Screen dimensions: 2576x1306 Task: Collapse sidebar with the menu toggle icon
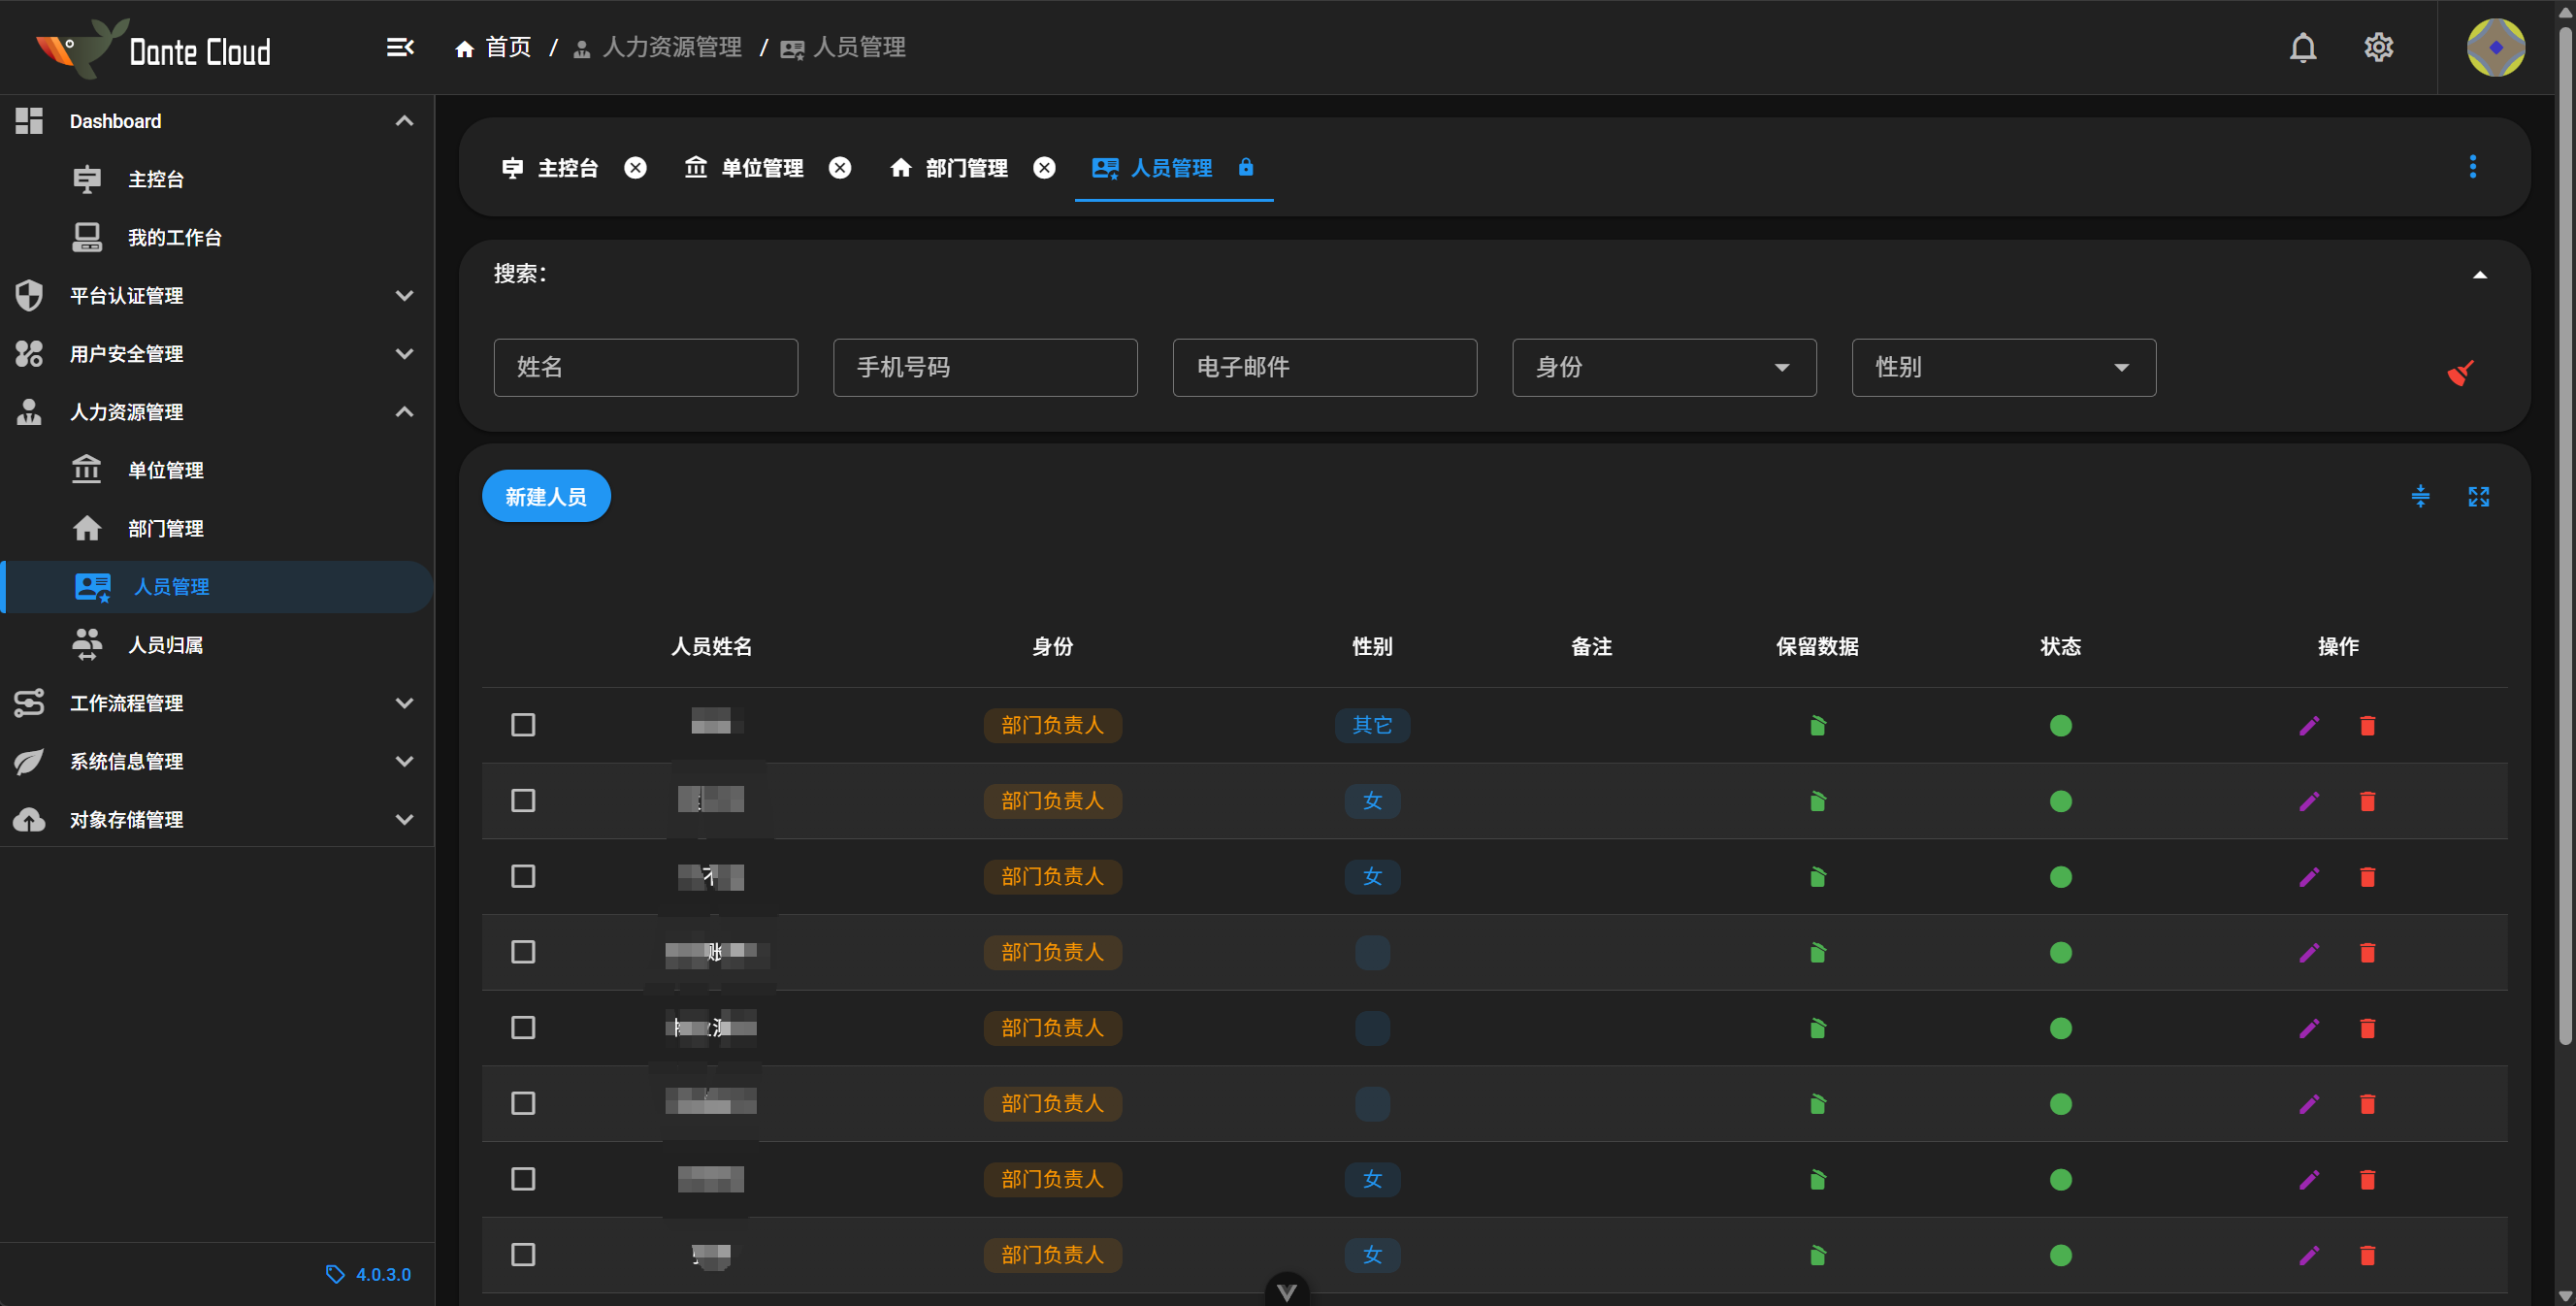tap(400, 47)
